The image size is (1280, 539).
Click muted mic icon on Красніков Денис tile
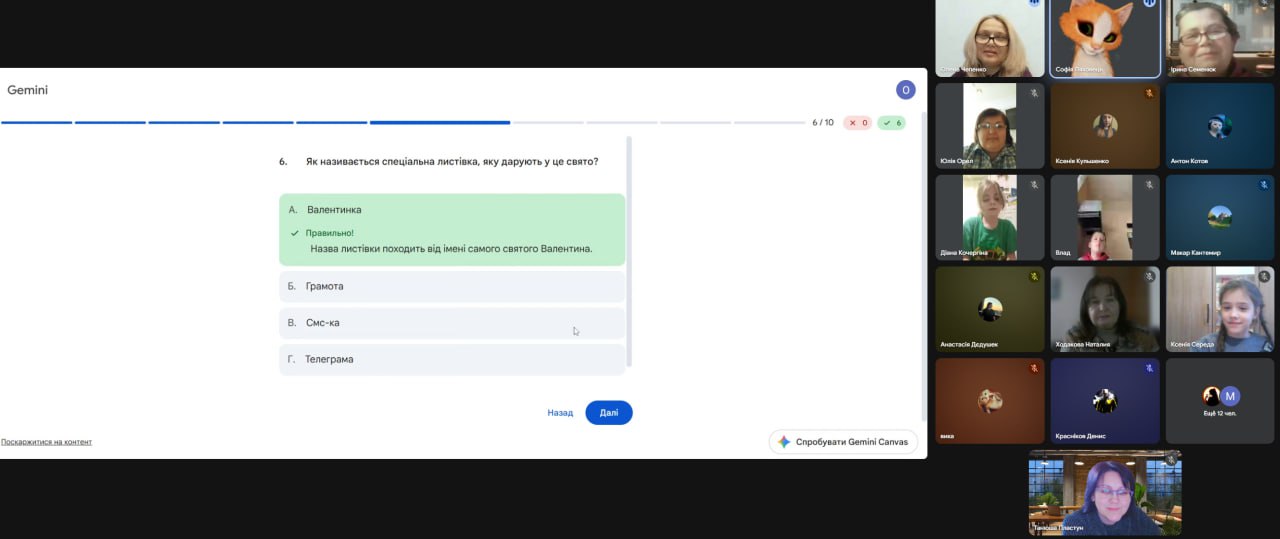click(x=1149, y=368)
